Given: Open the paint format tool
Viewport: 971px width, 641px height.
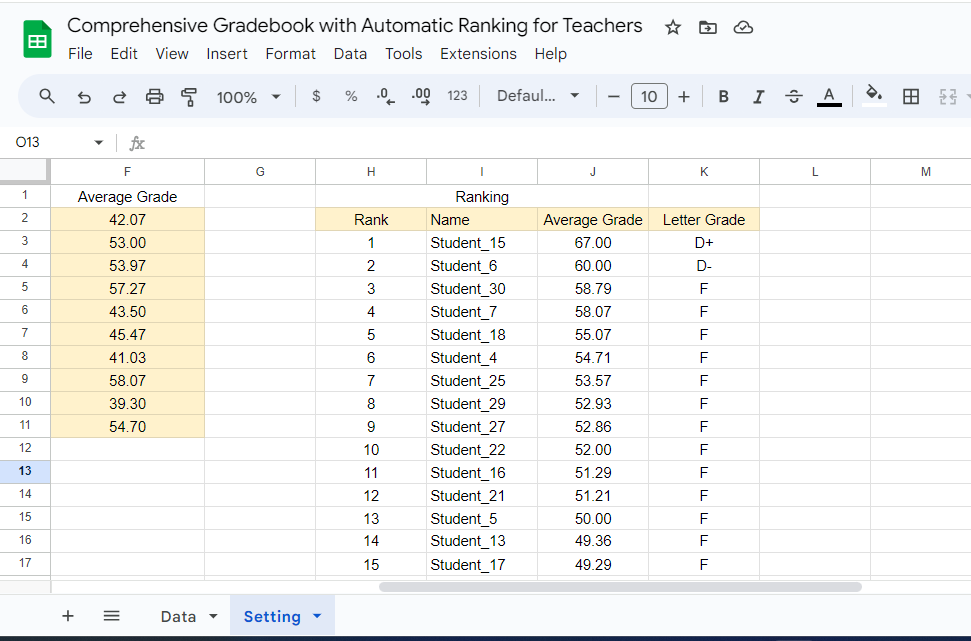Looking at the screenshot, I should click(188, 96).
